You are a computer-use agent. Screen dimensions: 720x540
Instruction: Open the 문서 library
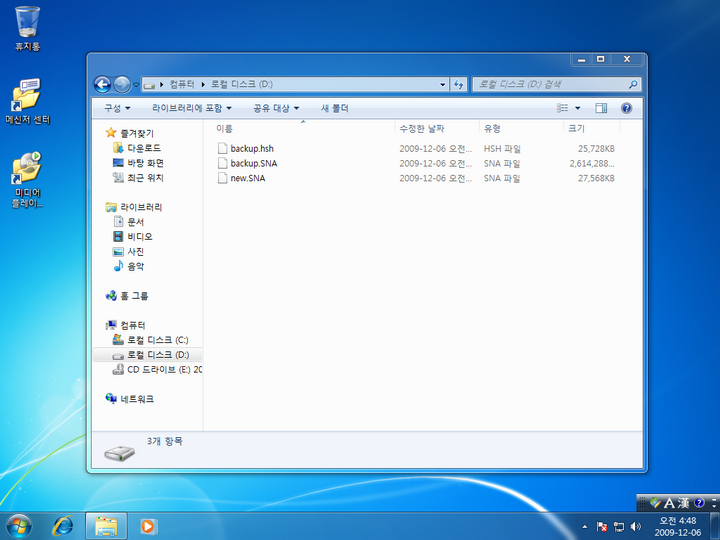tap(135, 222)
